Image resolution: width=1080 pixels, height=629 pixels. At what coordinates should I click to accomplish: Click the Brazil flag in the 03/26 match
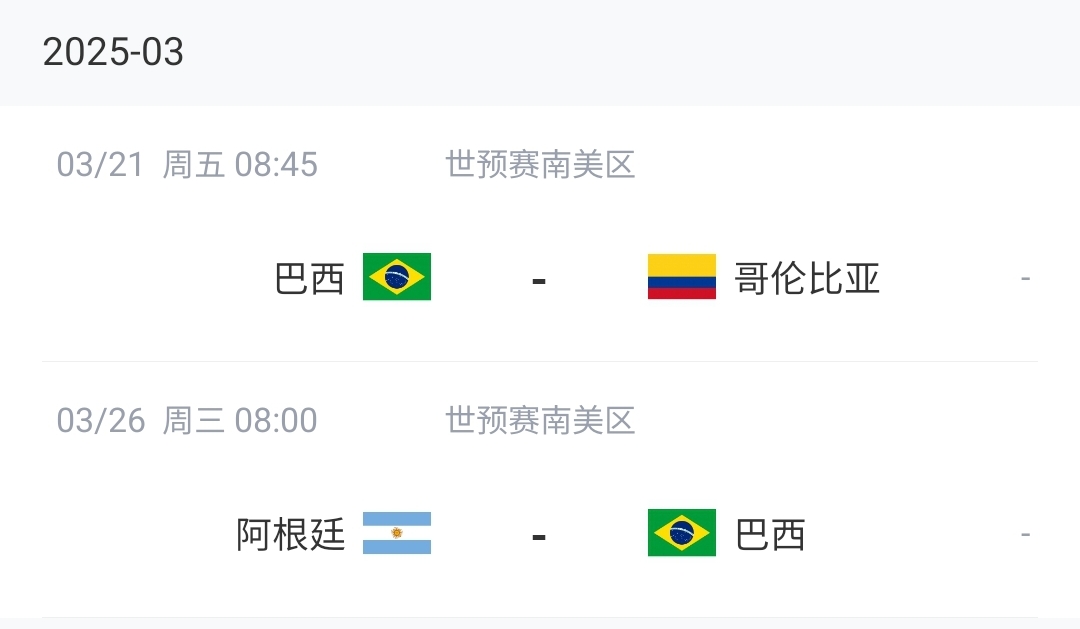click(681, 533)
